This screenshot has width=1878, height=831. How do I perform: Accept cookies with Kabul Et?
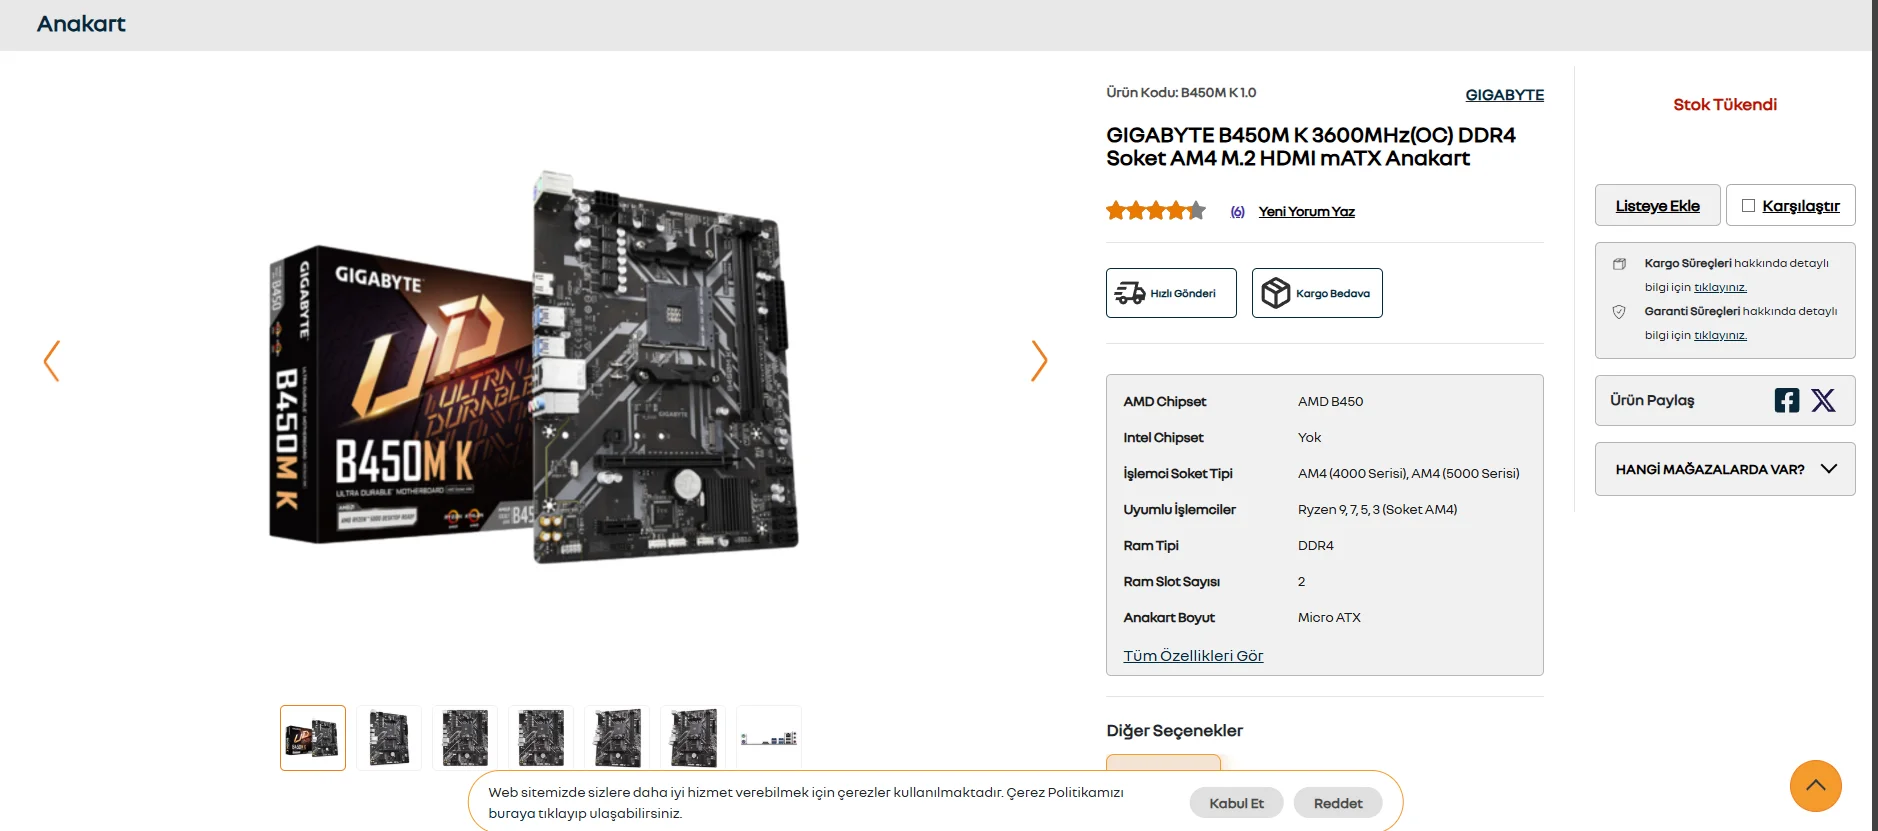click(x=1236, y=803)
